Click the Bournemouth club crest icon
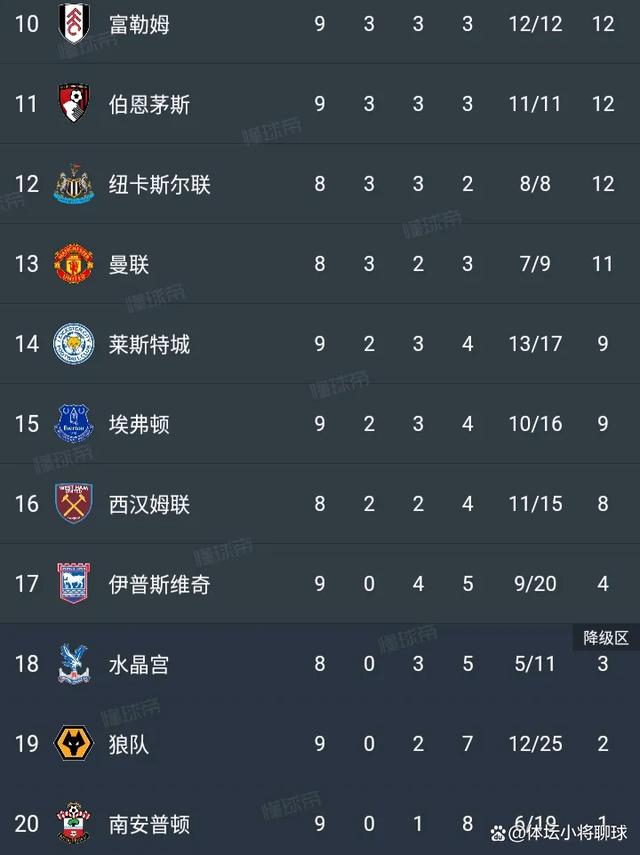Viewport: 640px width, 855px height. point(74,104)
